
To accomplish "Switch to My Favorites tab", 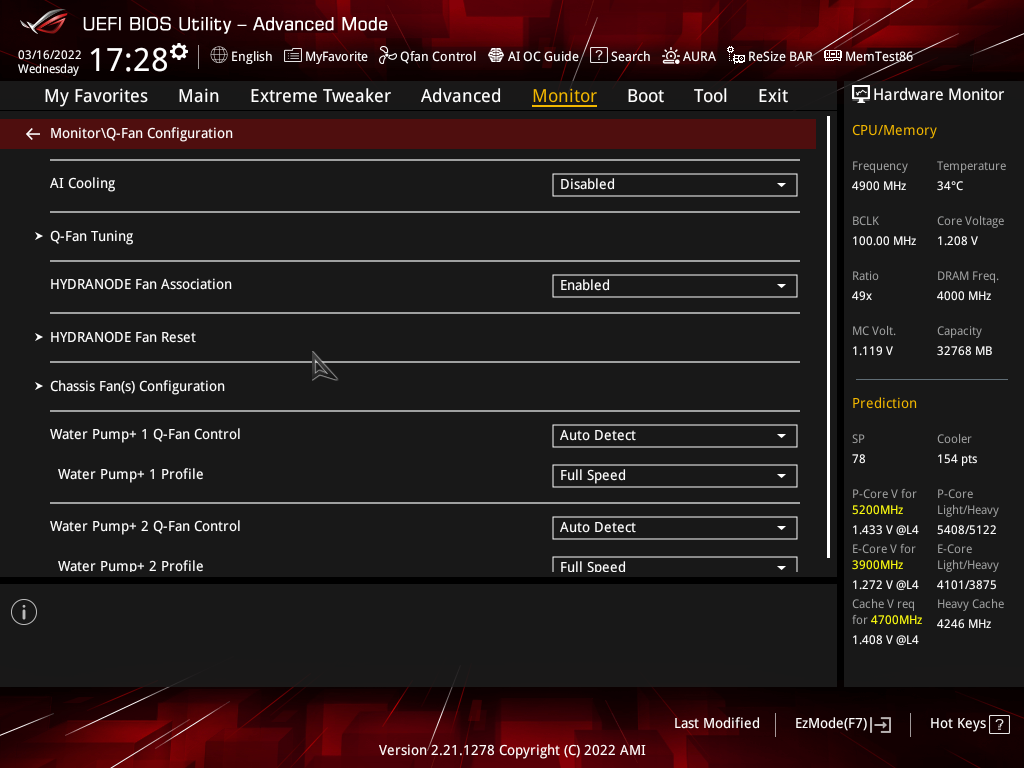I will (96, 96).
